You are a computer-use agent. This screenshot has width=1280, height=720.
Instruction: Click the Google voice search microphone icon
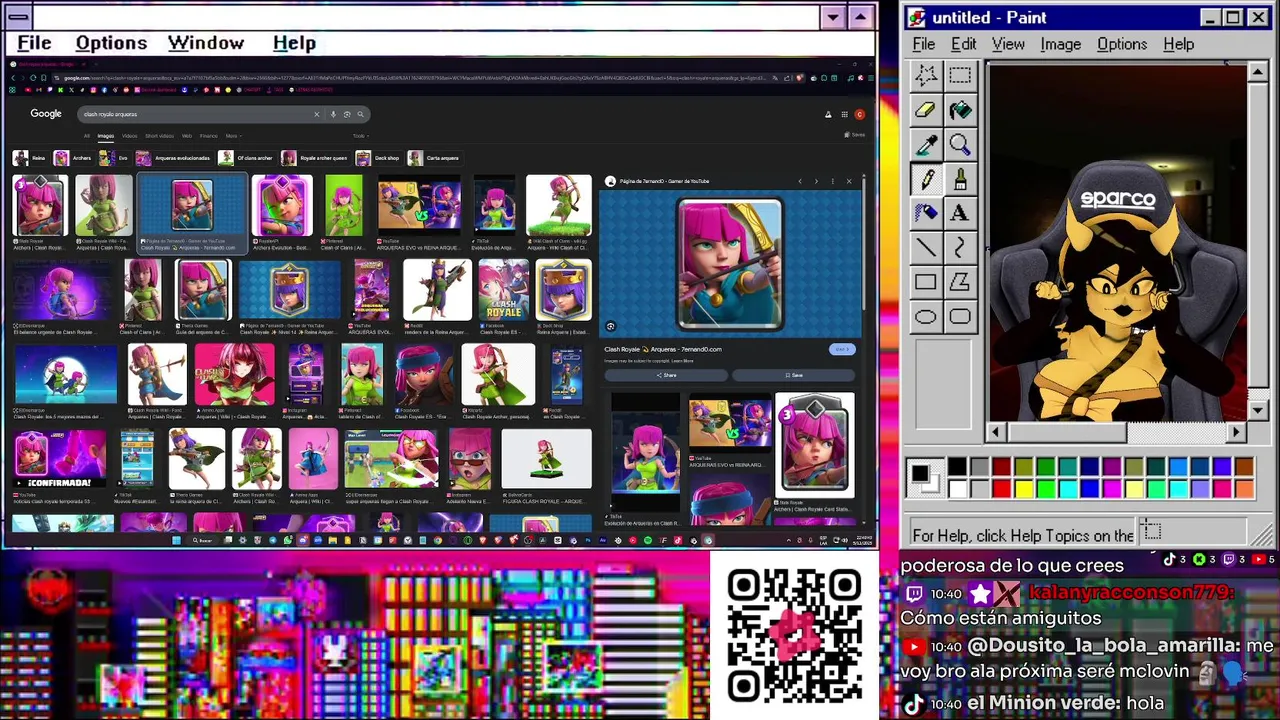point(333,114)
